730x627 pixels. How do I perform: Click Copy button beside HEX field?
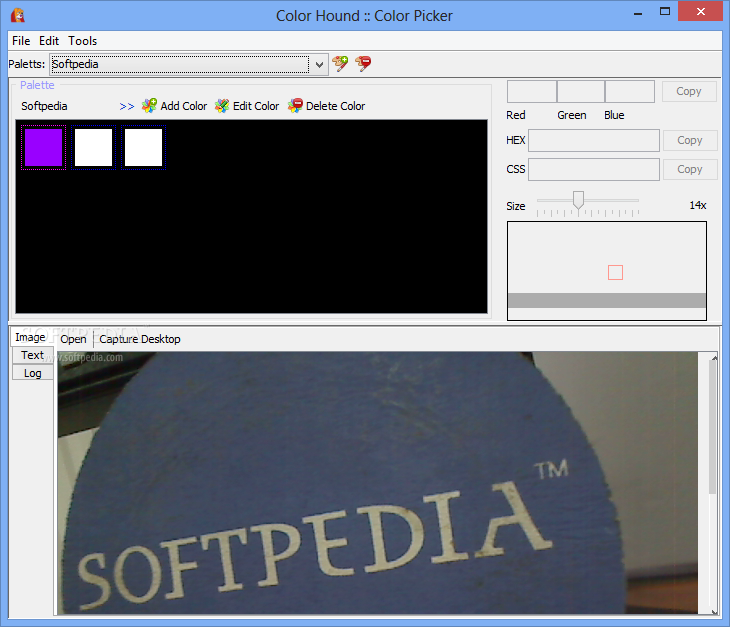click(690, 140)
